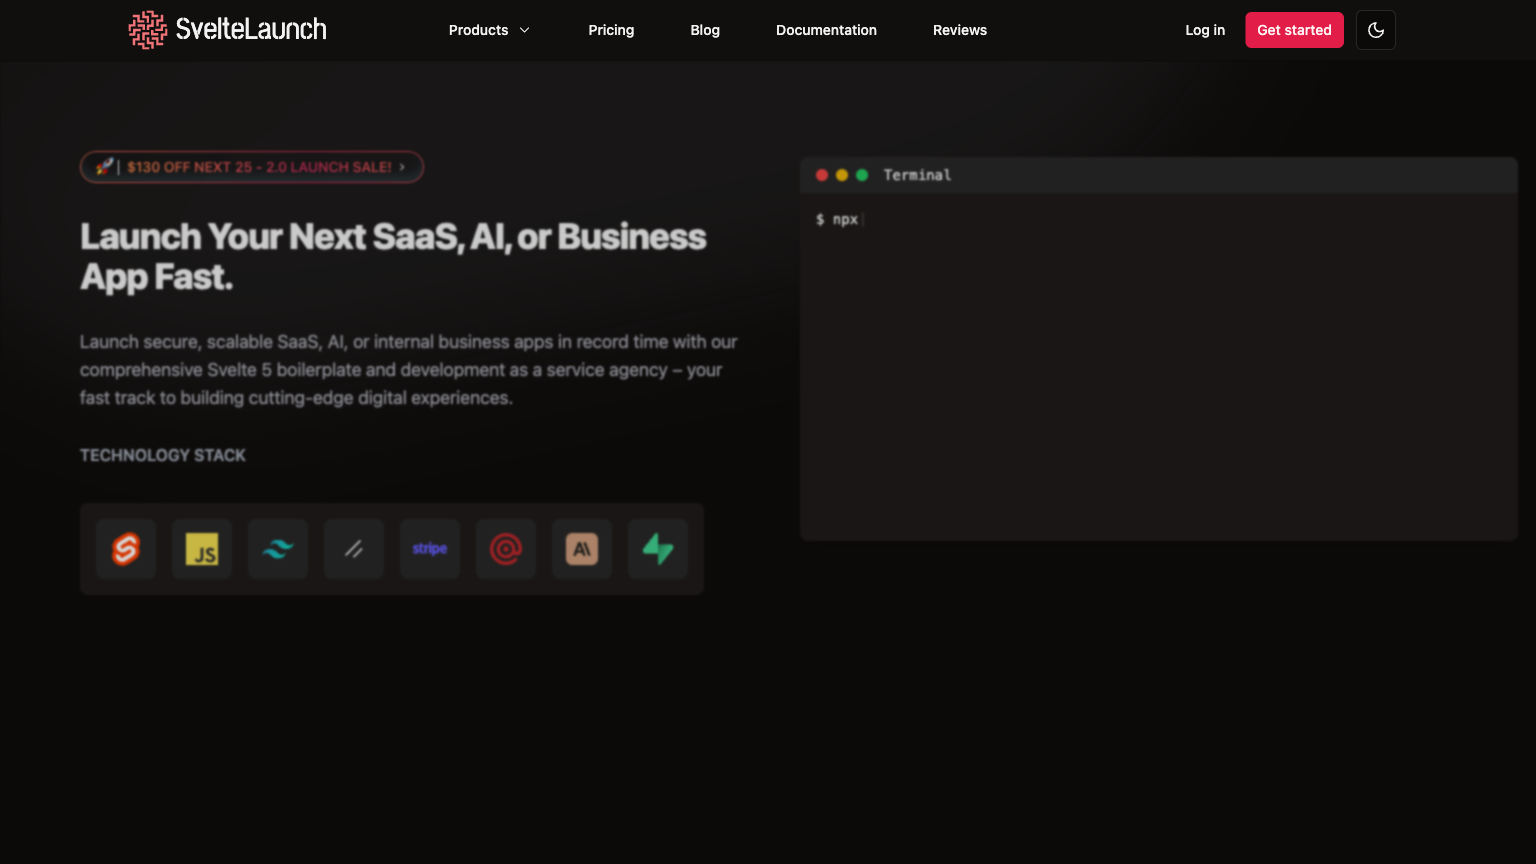Expand the Products dropdown menu
This screenshot has height=864, width=1536.
coord(489,30)
